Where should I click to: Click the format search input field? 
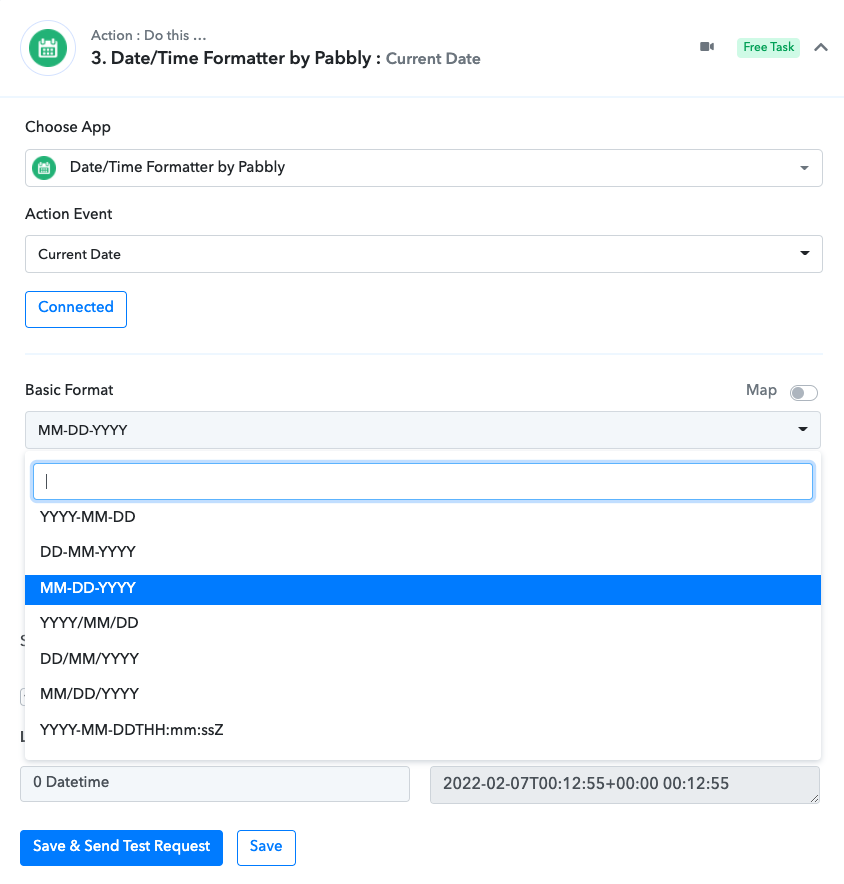(423, 481)
